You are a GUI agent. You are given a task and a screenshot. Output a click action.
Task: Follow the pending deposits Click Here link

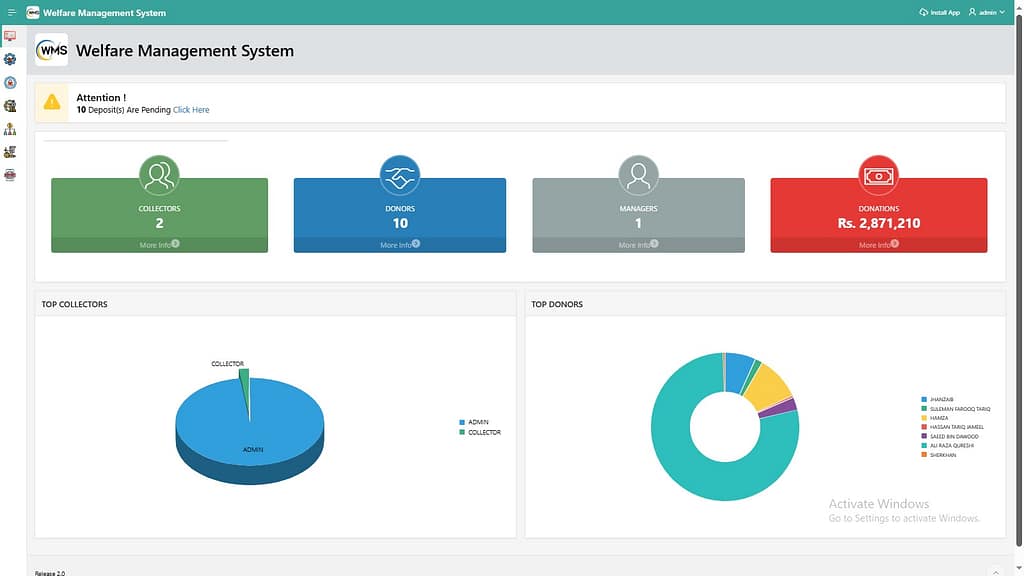coord(191,110)
